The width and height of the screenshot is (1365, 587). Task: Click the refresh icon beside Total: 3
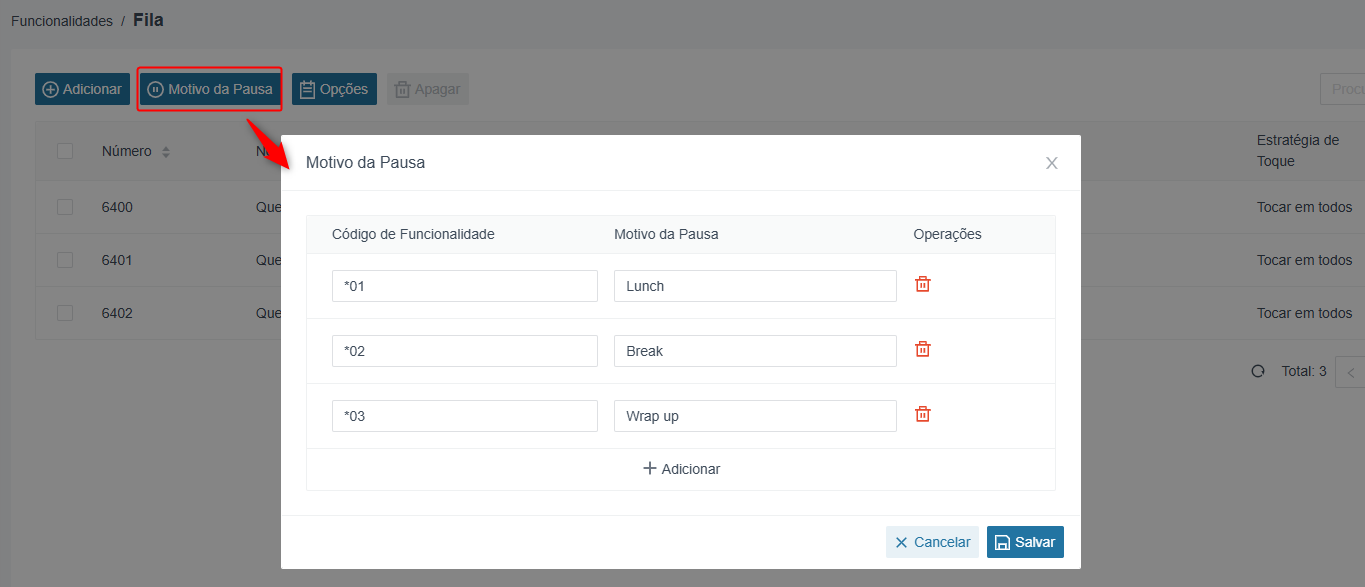click(x=1258, y=371)
